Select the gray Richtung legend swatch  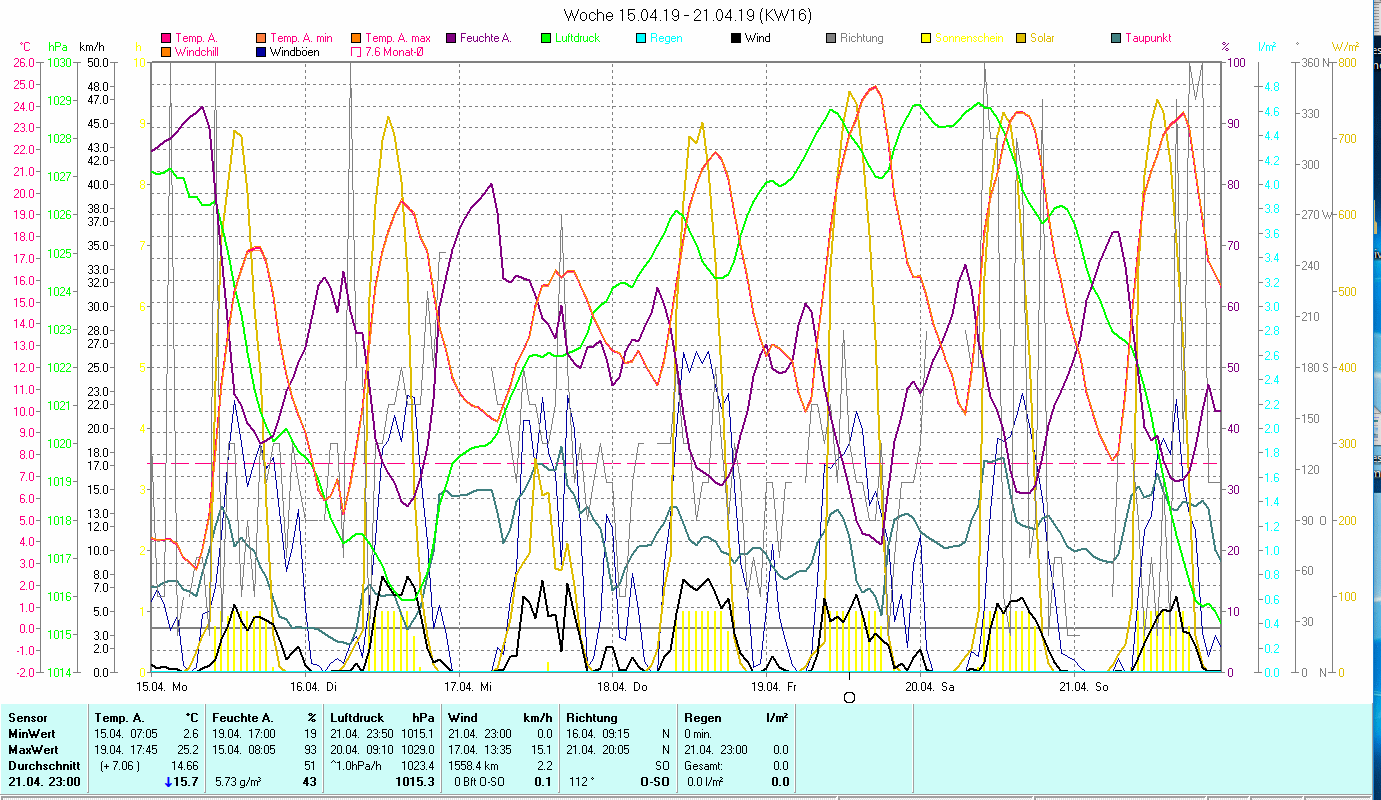pyautogui.click(x=831, y=38)
